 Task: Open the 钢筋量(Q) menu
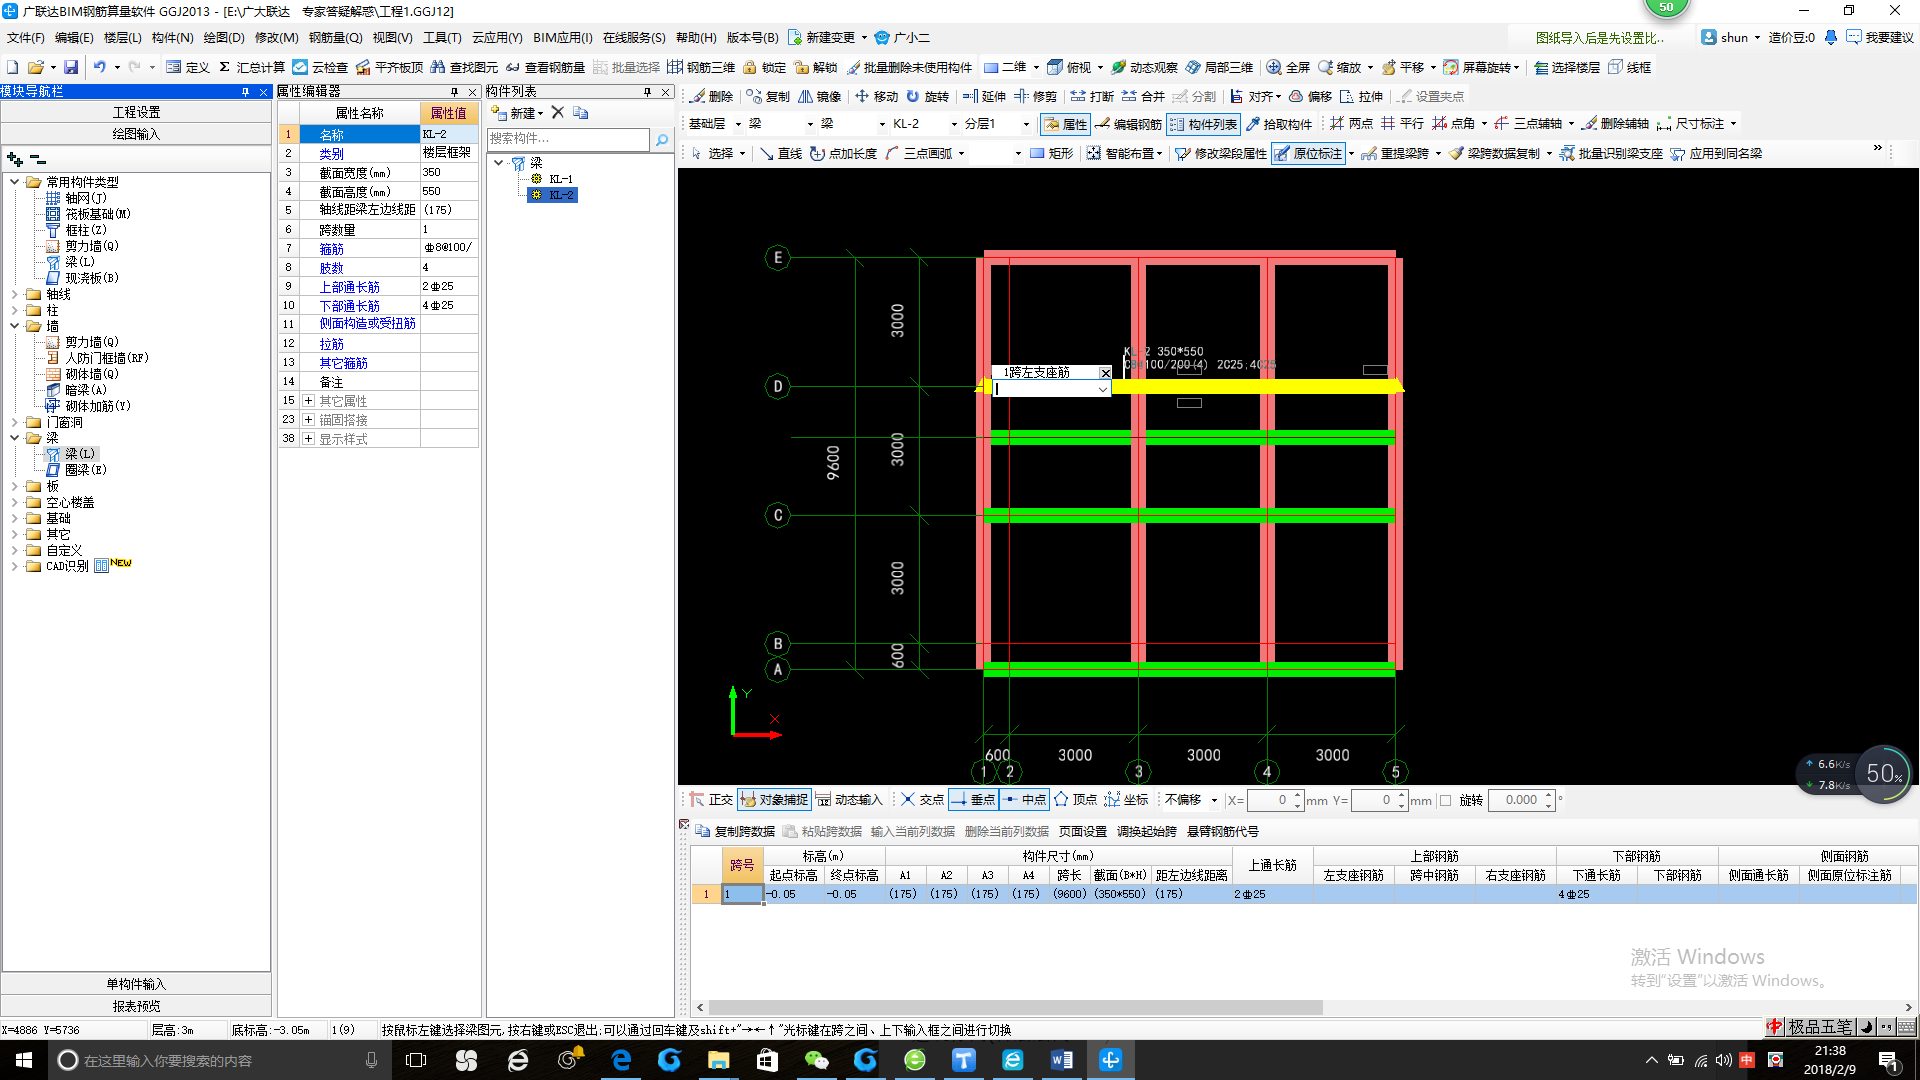point(335,38)
